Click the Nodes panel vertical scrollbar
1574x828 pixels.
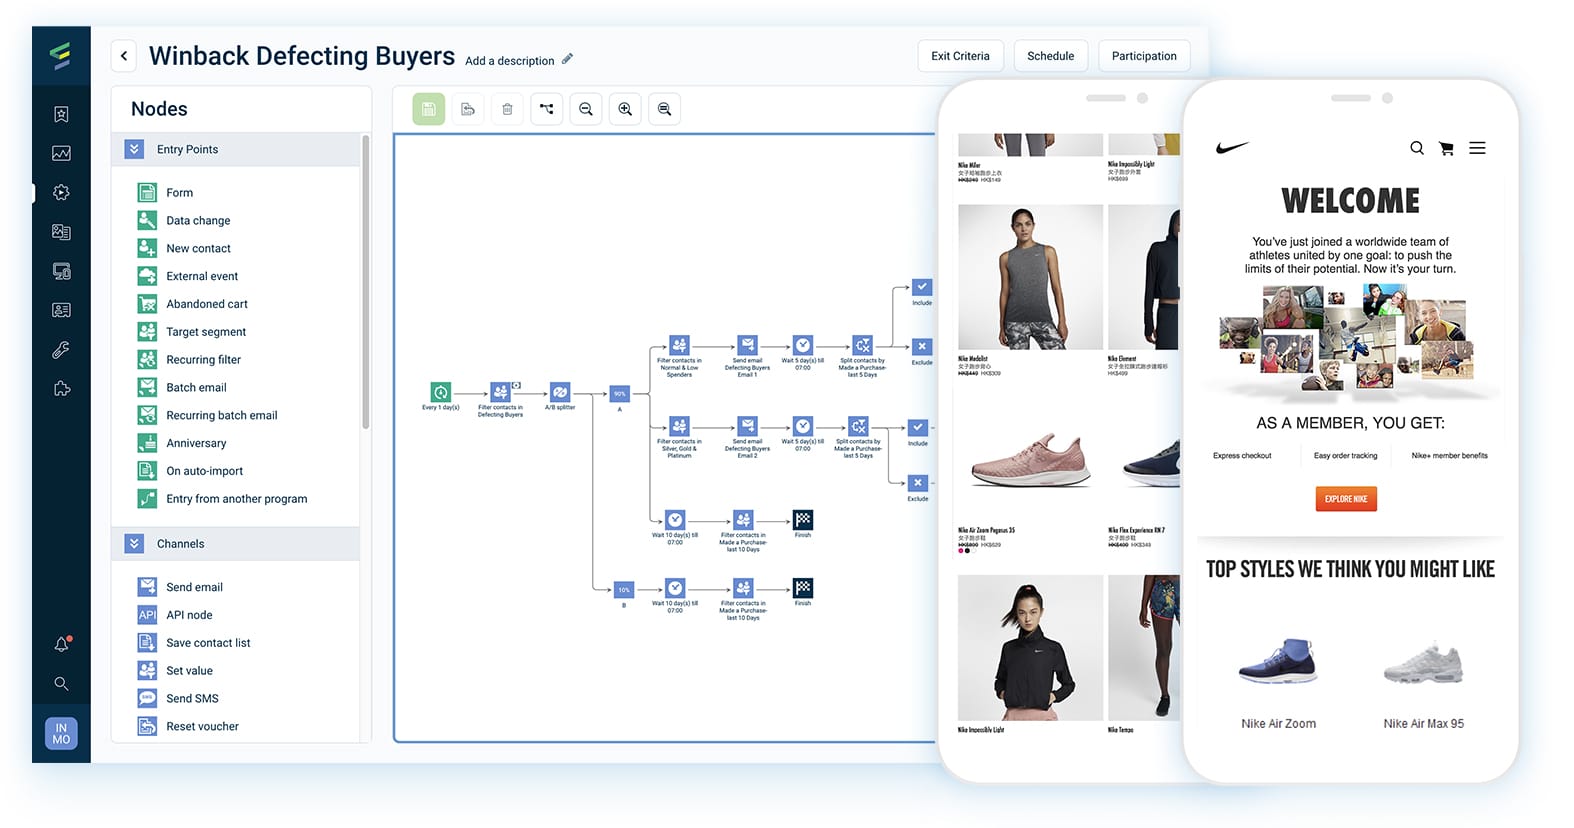[x=366, y=282]
